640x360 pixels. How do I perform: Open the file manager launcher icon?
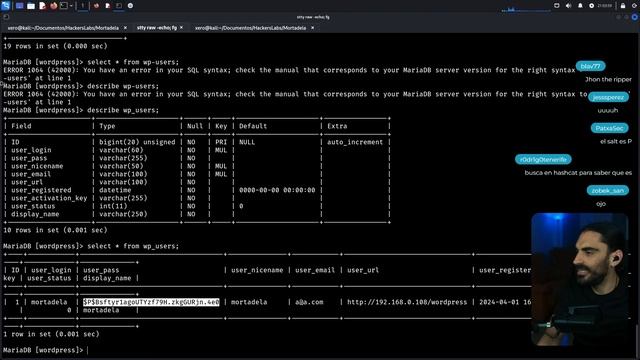[31, 6]
